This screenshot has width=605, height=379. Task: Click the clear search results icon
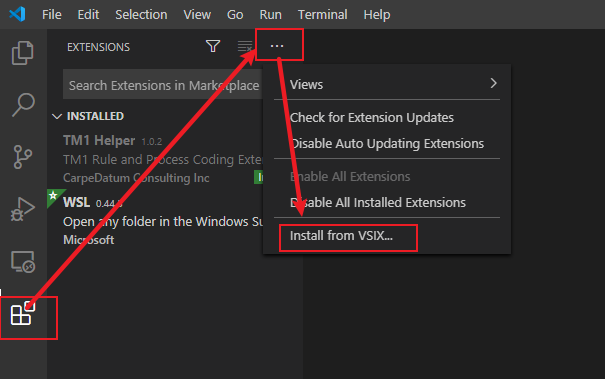(245, 47)
